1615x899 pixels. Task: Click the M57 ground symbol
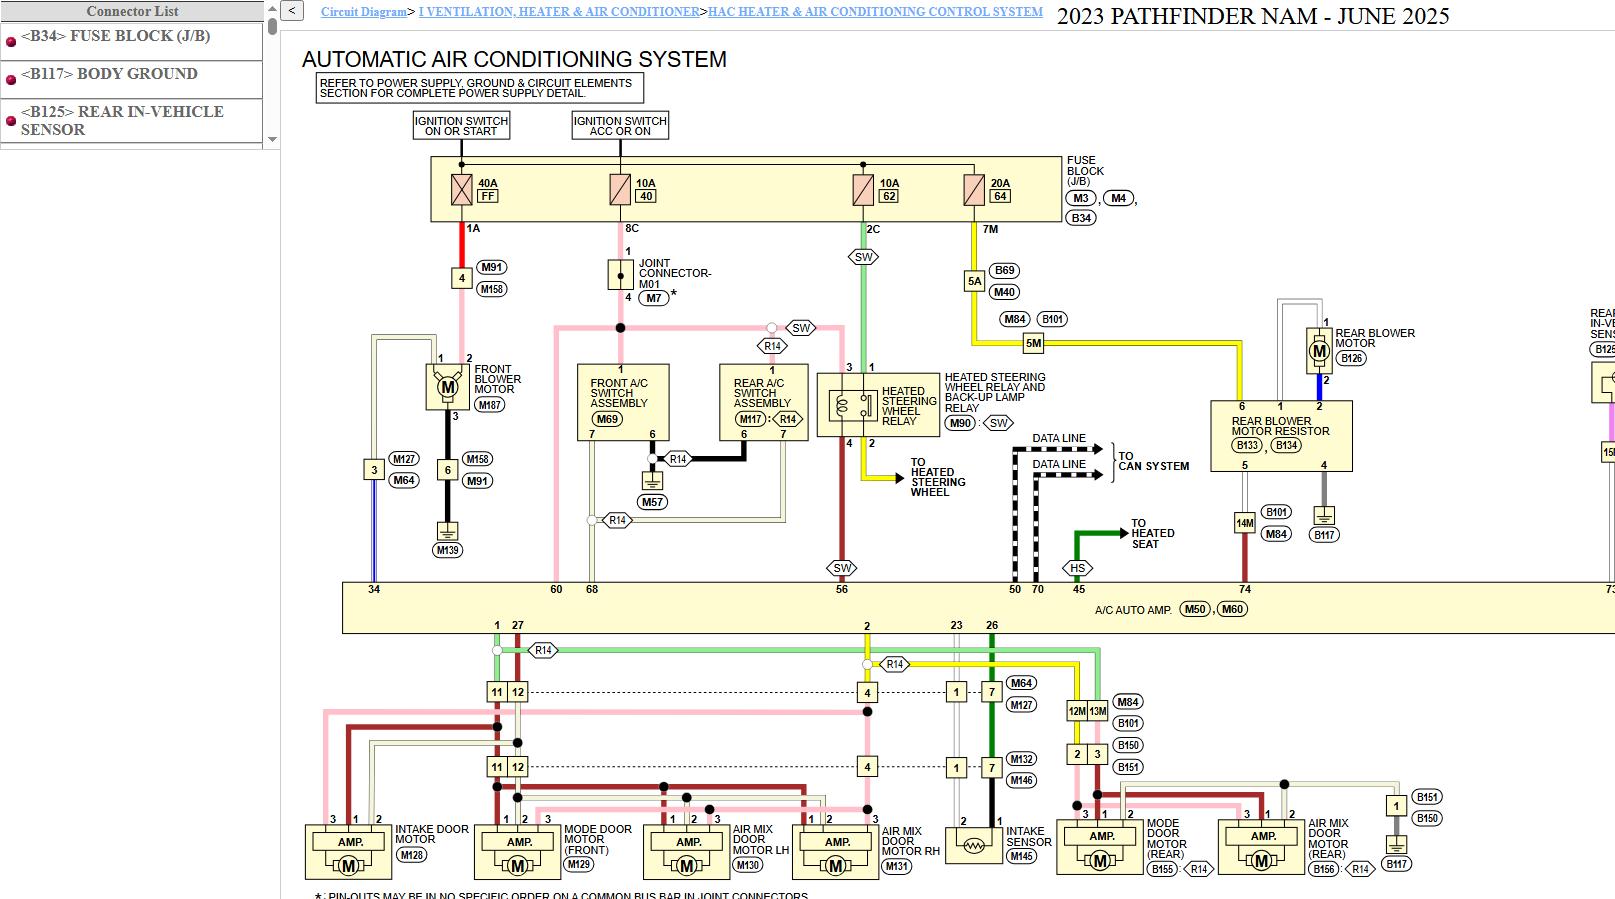[x=652, y=479]
